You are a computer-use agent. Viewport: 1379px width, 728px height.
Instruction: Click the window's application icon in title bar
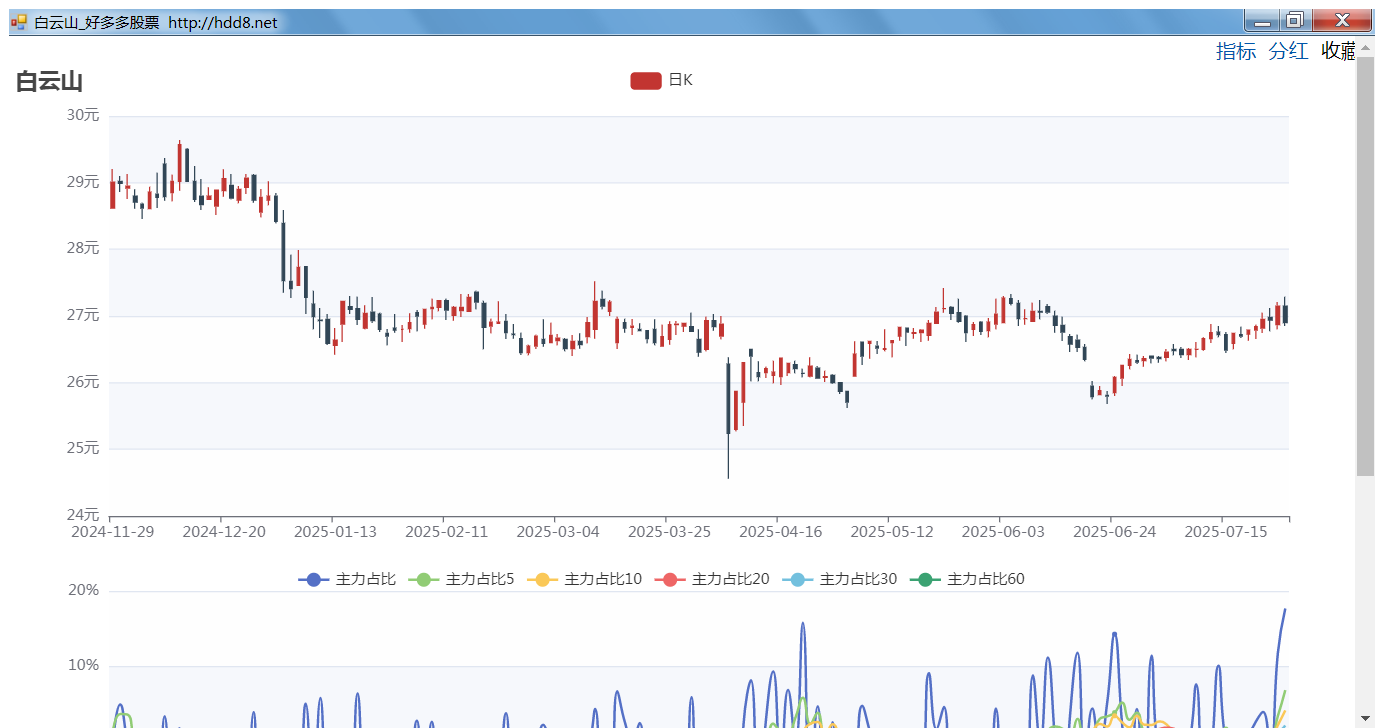19,21
